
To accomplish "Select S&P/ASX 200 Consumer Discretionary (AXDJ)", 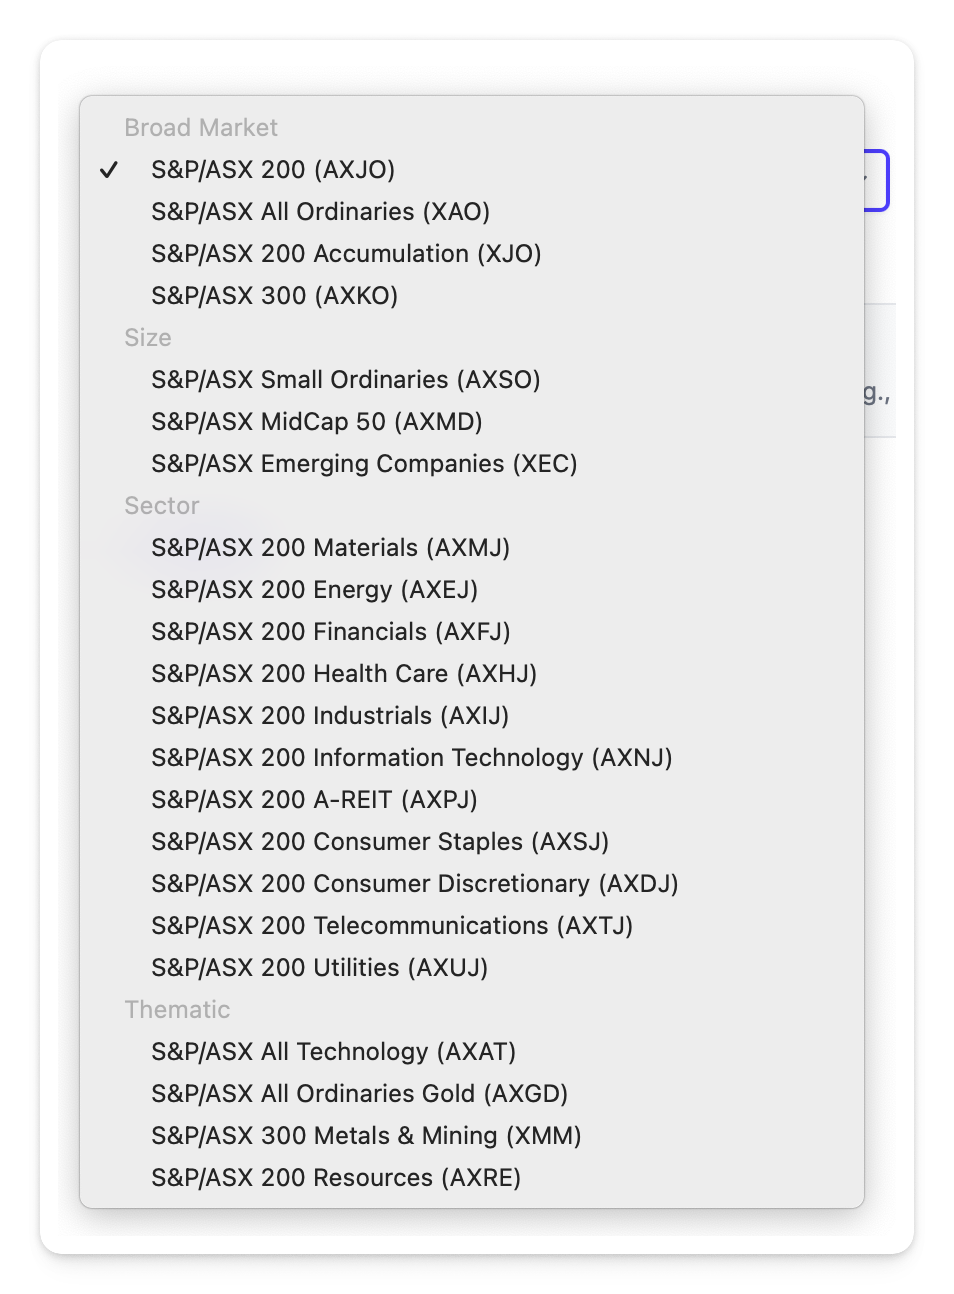I will tap(414, 884).
